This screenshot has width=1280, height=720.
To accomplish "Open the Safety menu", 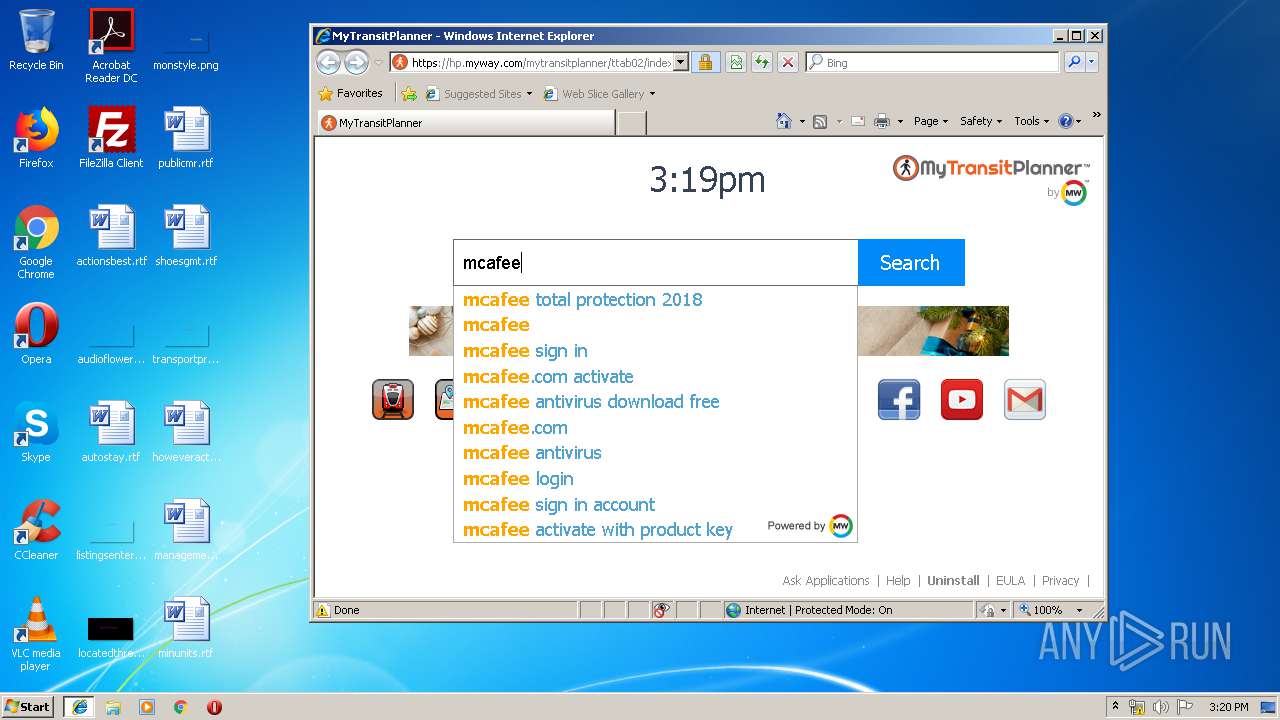I will [x=981, y=121].
